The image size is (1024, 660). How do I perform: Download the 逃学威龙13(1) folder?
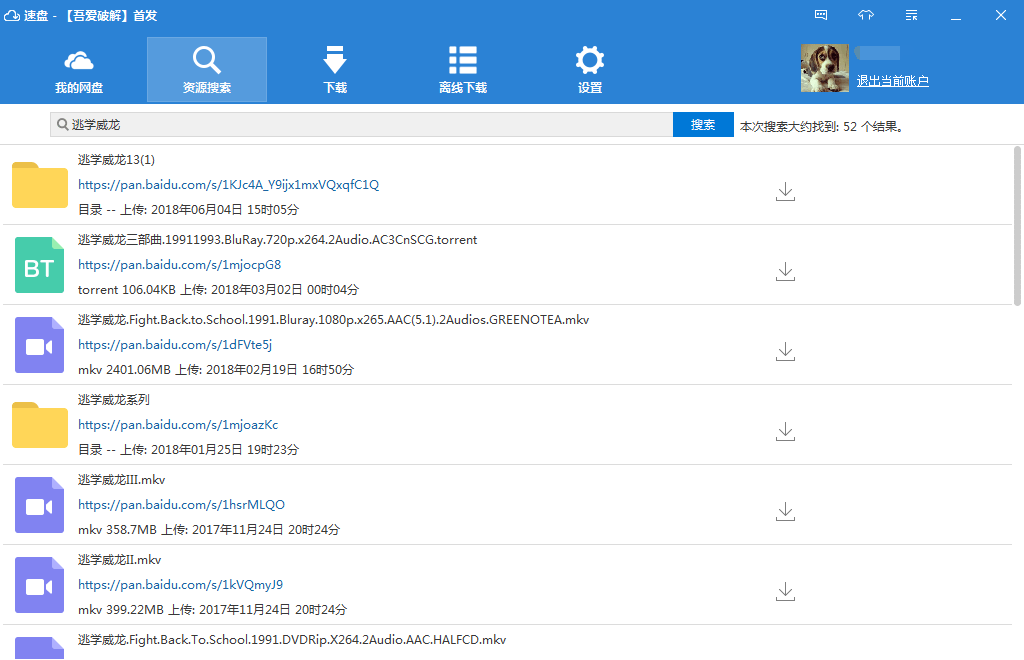[785, 191]
